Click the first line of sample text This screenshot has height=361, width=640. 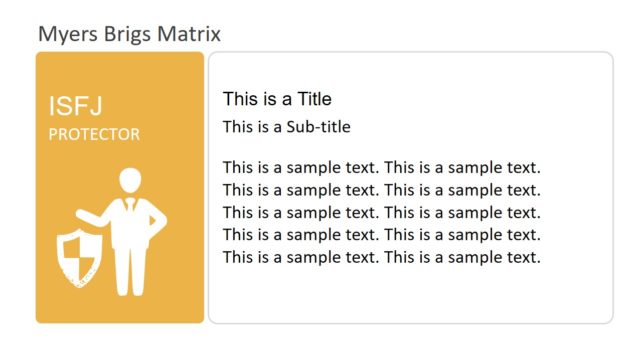click(x=382, y=167)
